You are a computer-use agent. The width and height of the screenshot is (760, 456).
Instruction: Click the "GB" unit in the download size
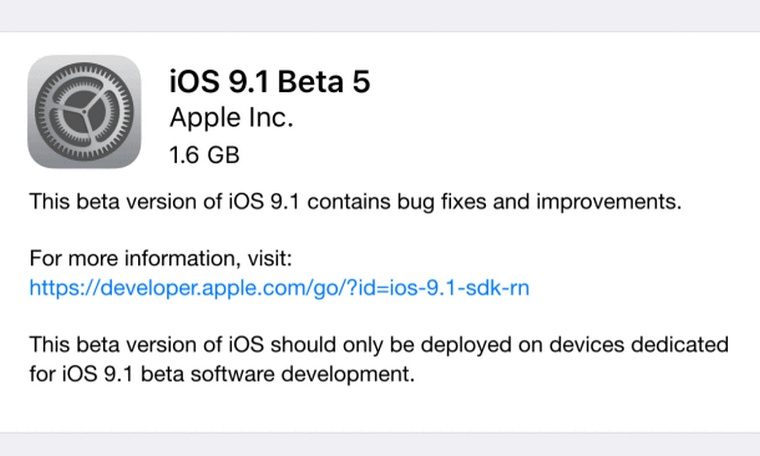(x=225, y=154)
